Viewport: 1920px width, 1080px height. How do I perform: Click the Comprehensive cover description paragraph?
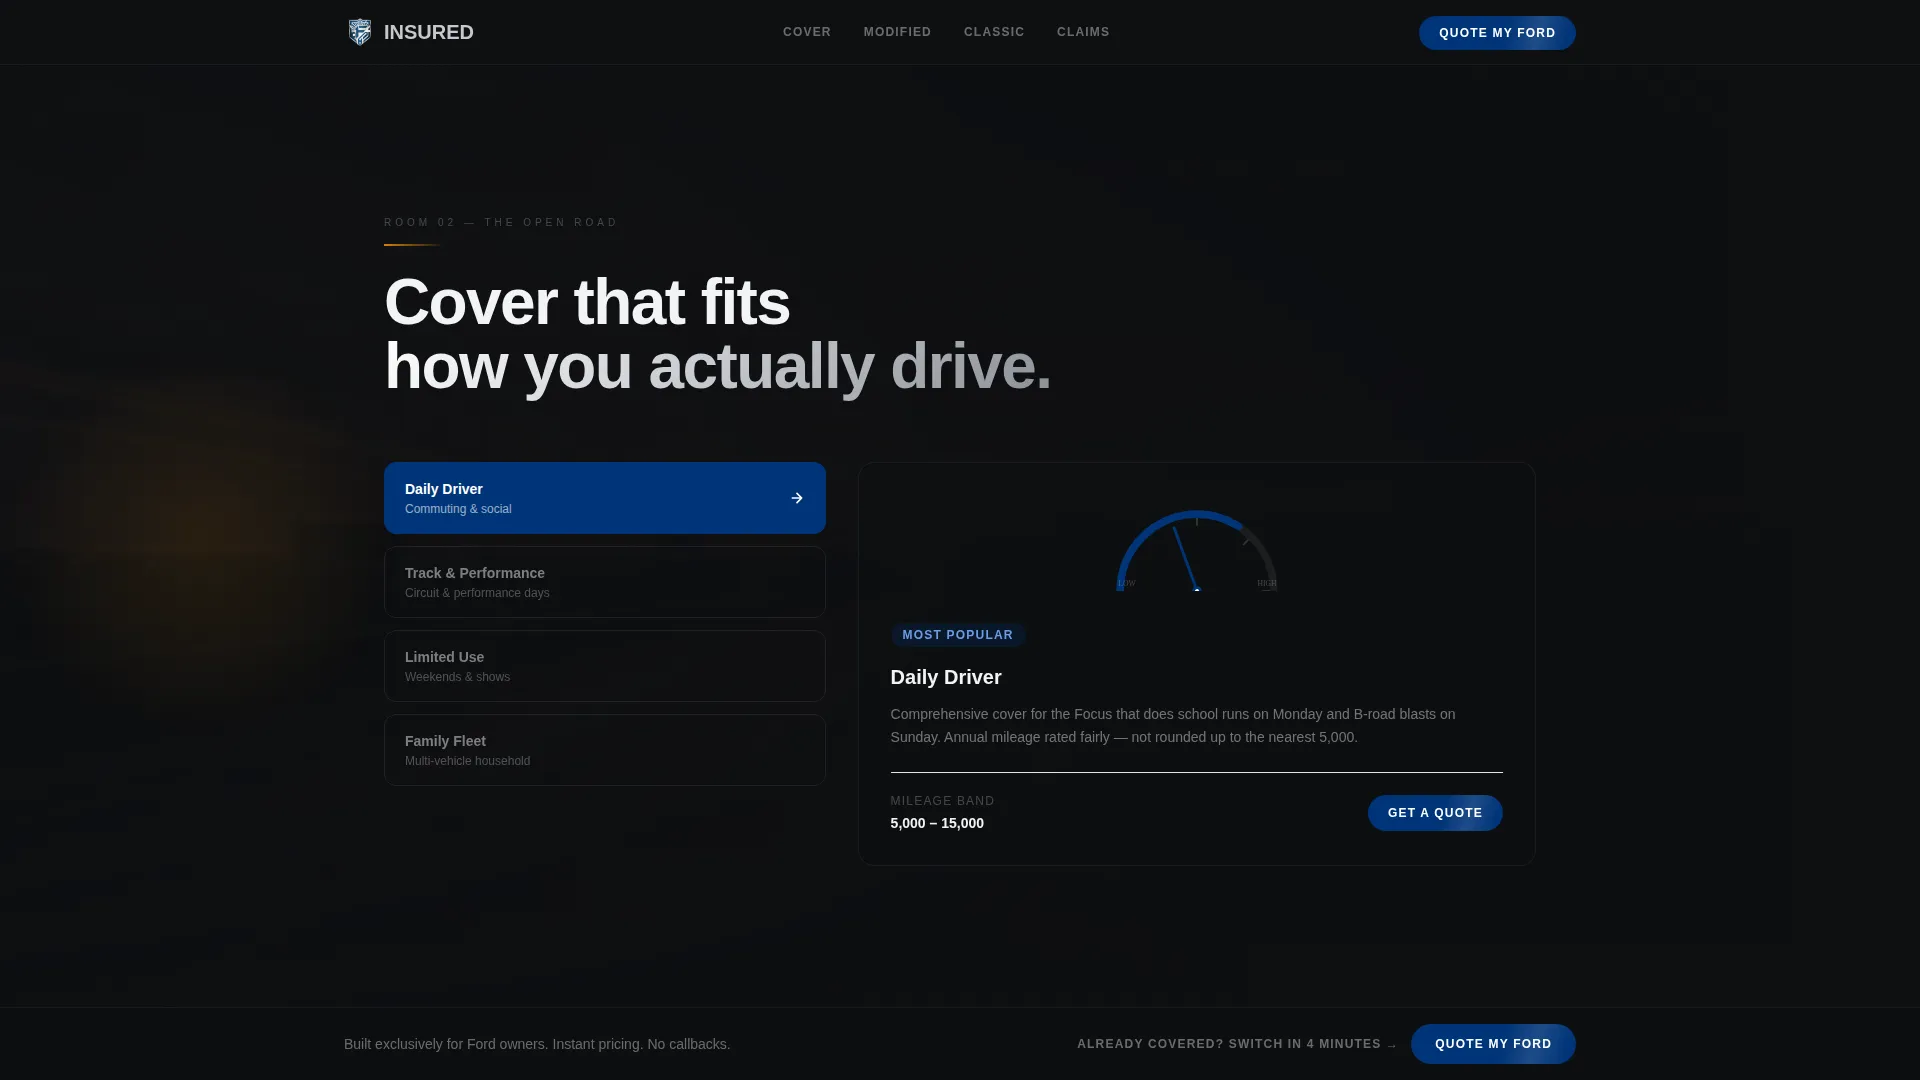point(1173,726)
